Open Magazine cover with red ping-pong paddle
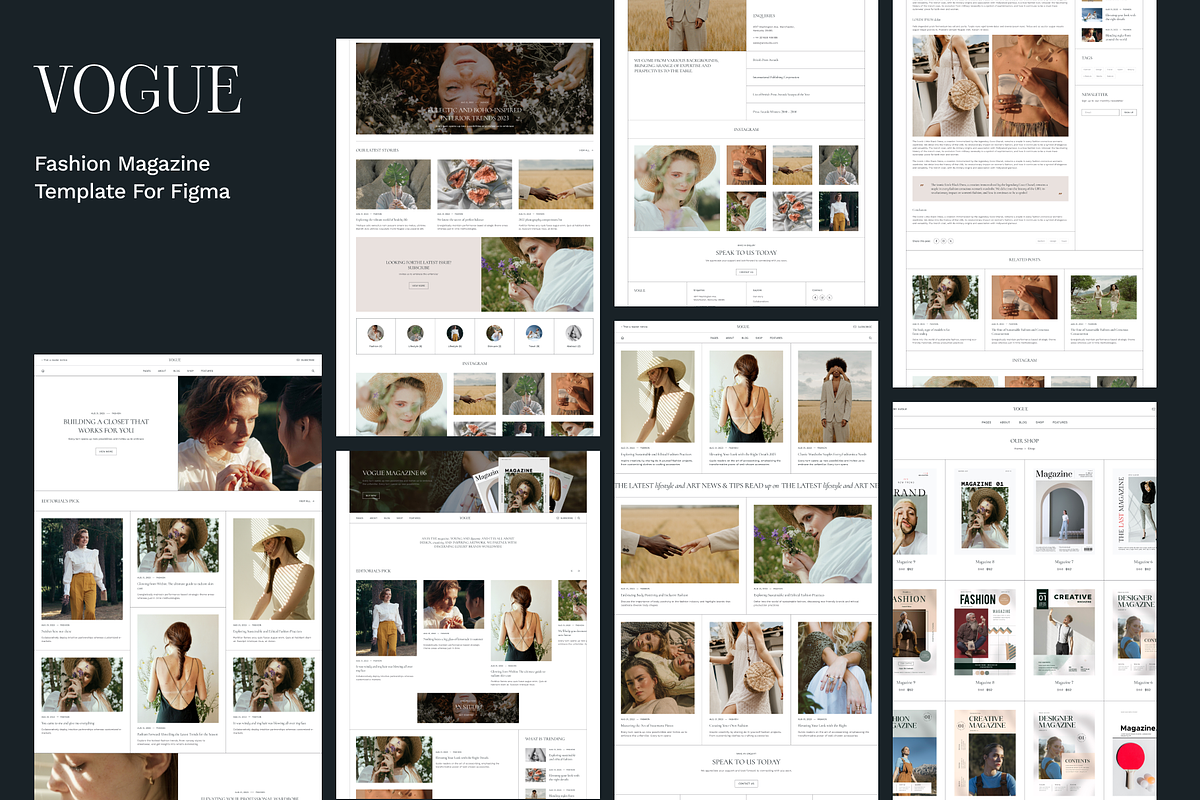 (x=1134, y=755)
